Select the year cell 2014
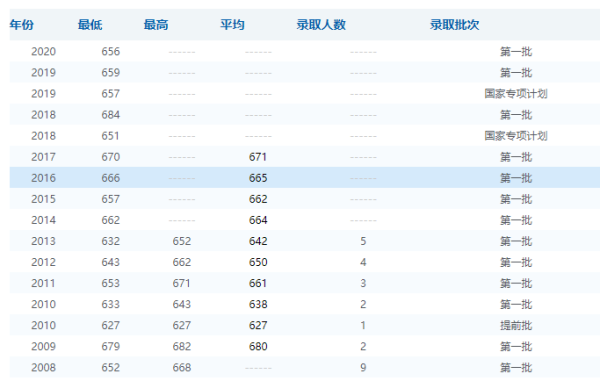This screenshot has width=600, height=381. point(43,220)
